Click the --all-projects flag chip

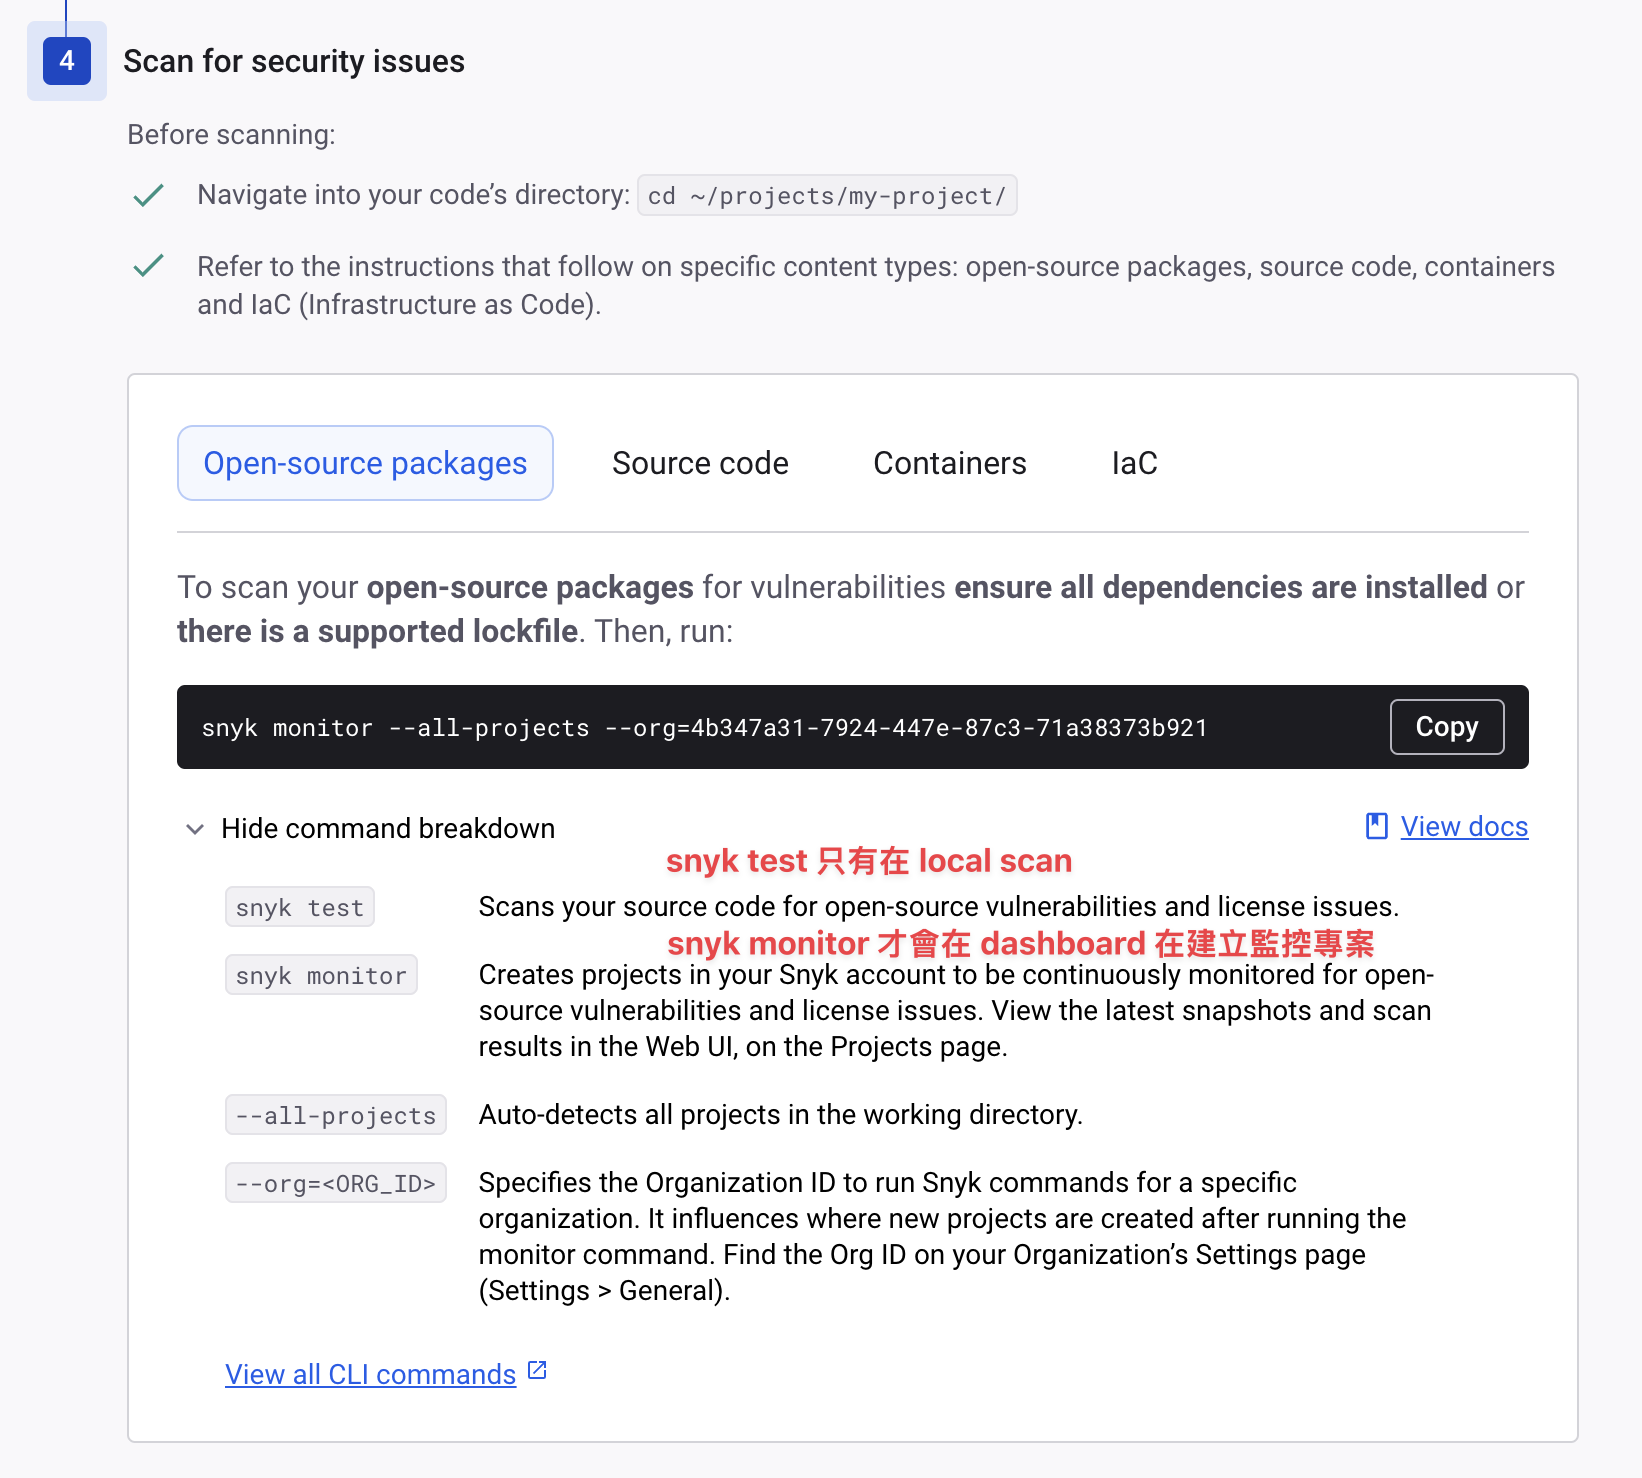(336, 1116)
